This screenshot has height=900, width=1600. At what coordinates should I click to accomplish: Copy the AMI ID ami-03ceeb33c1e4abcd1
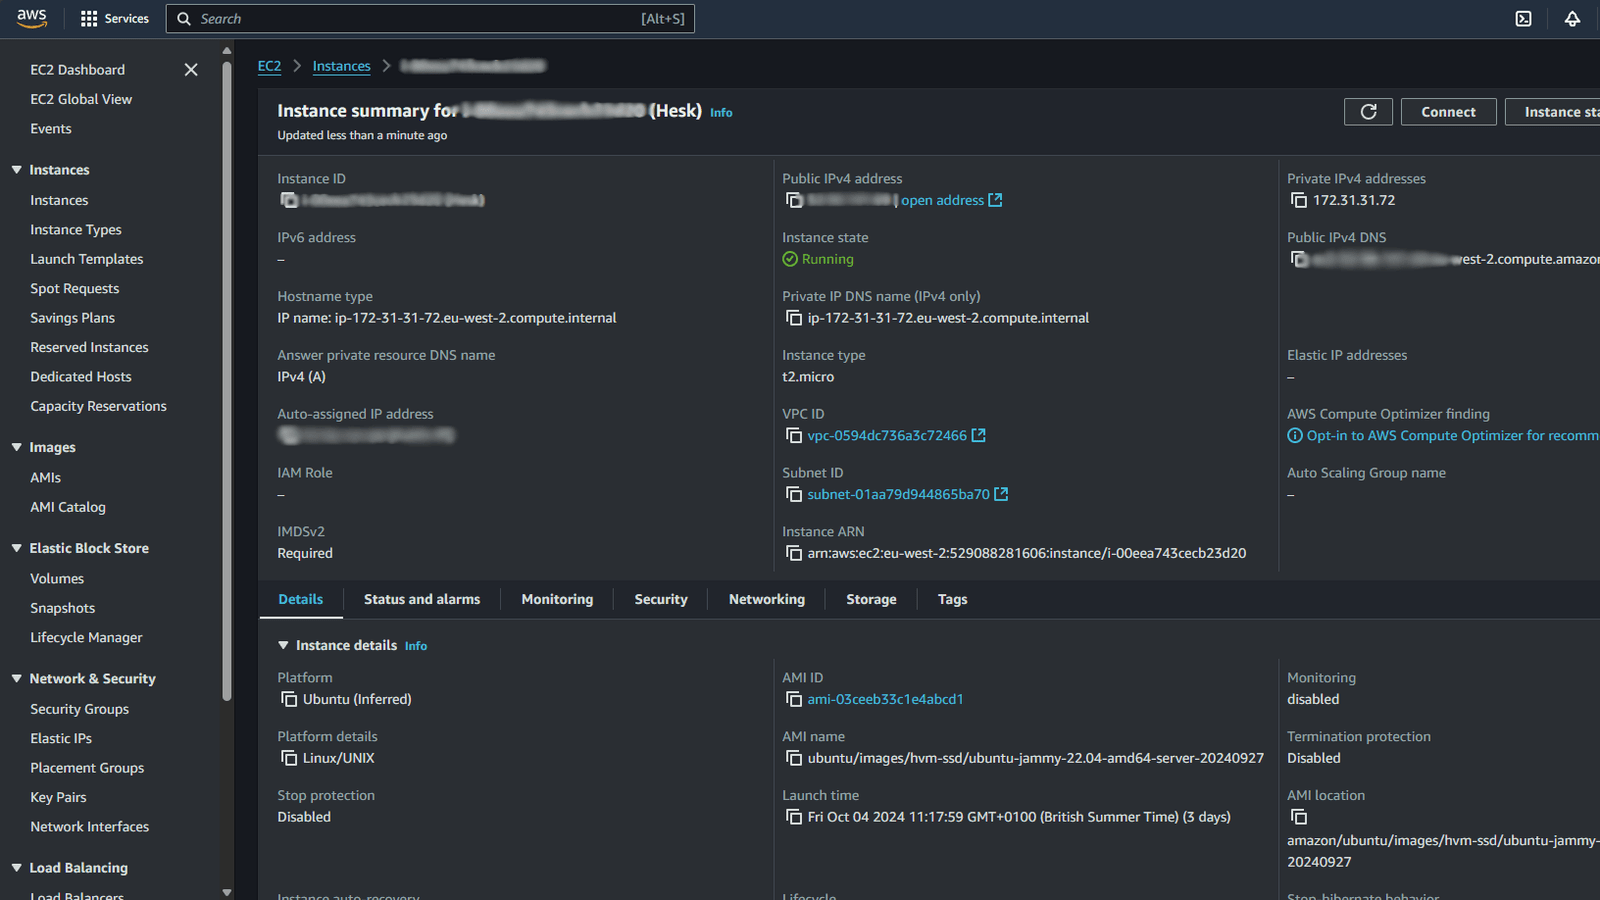(793, 699)
